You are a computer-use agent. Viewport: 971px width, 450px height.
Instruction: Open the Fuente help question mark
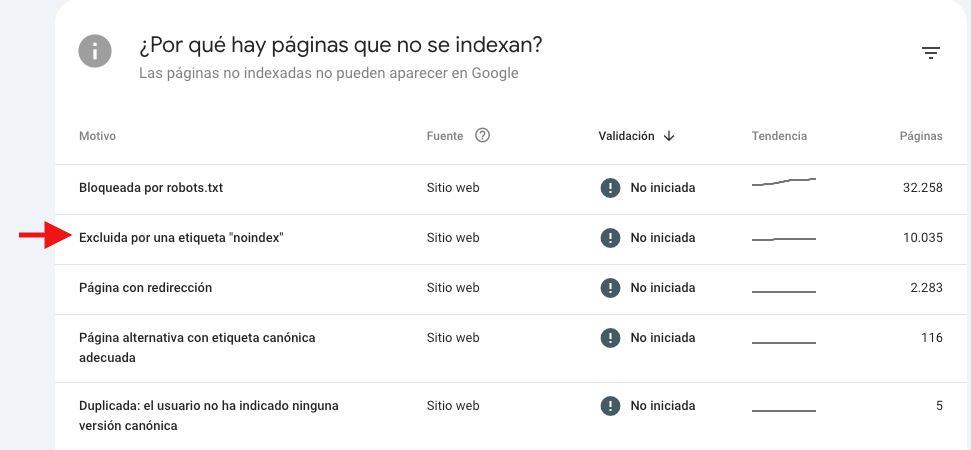tap(482, 135)
